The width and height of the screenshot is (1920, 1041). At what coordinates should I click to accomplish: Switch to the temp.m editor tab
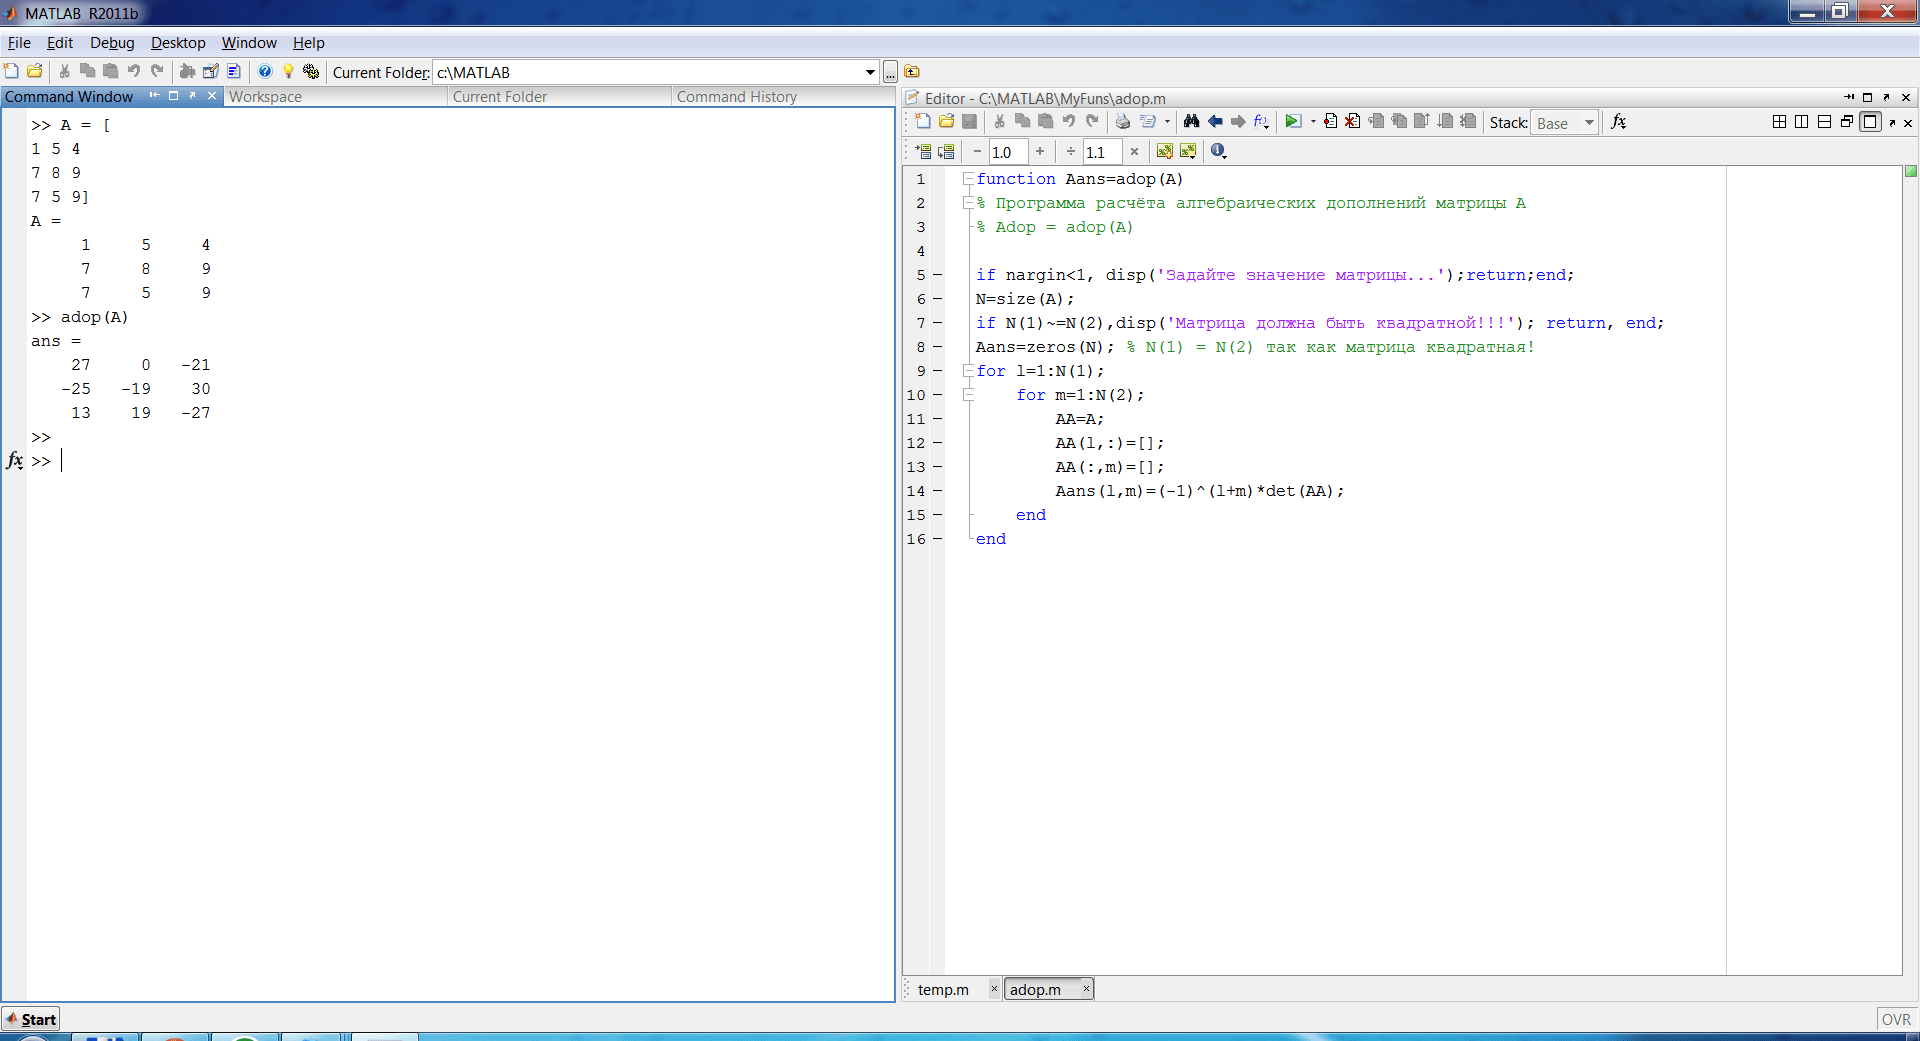coord(942,989)
